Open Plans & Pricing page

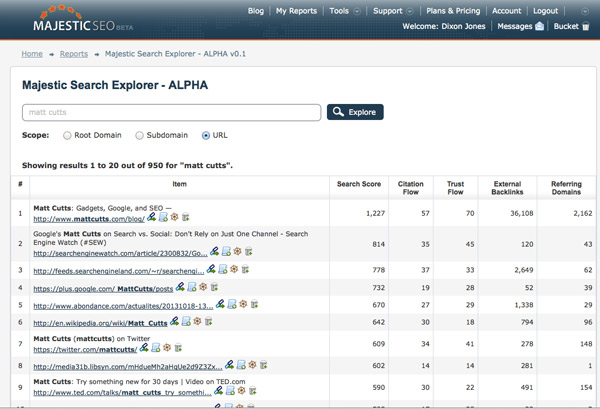453,11
